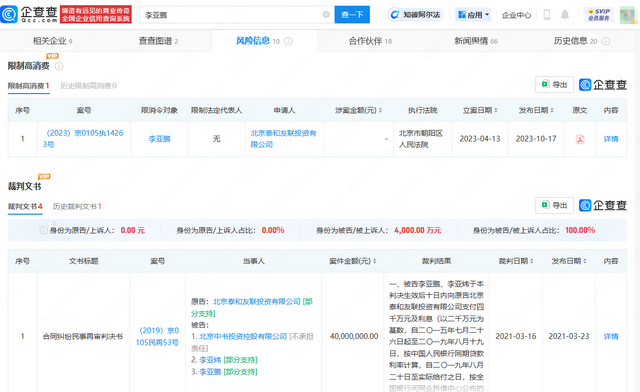The width and height of the screenshot is (640, 392).
Task: Open 知彼阿尔法 AI assistant
Action: pyautogui.click(x=416, y=15)
